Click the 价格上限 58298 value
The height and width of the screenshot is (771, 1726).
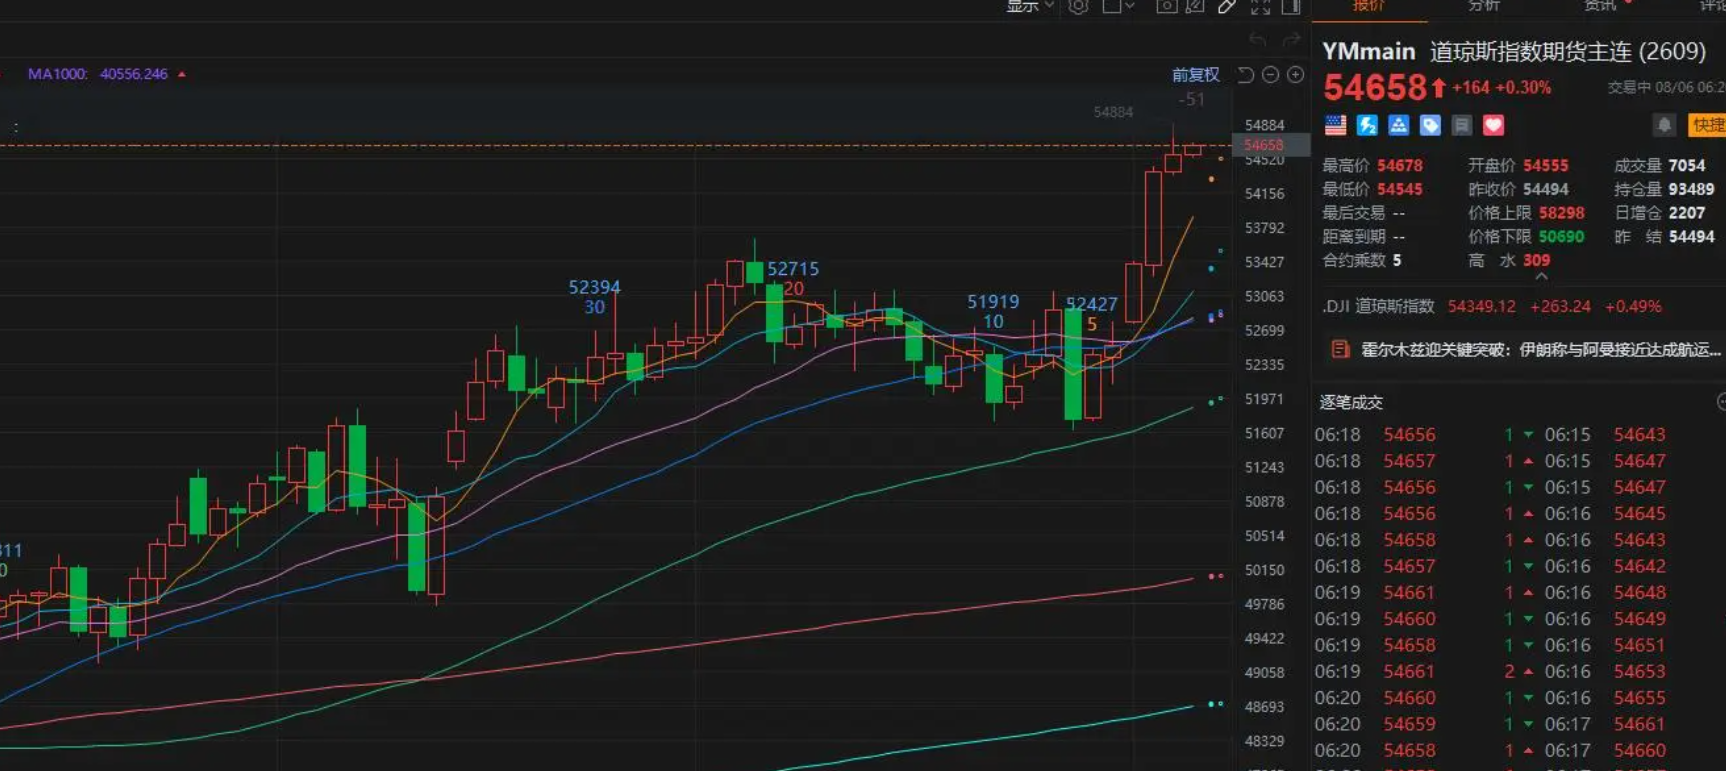1561,213
